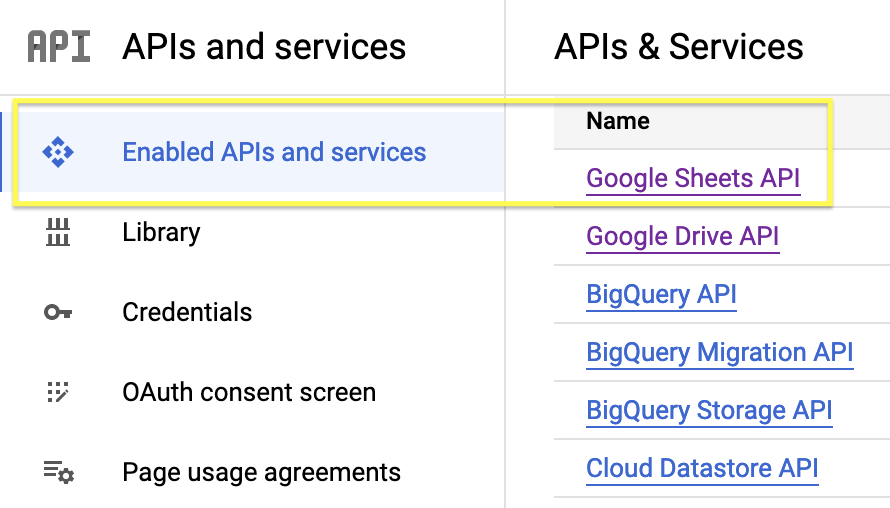Open the BigQuery Storage API link

(709, 410)
